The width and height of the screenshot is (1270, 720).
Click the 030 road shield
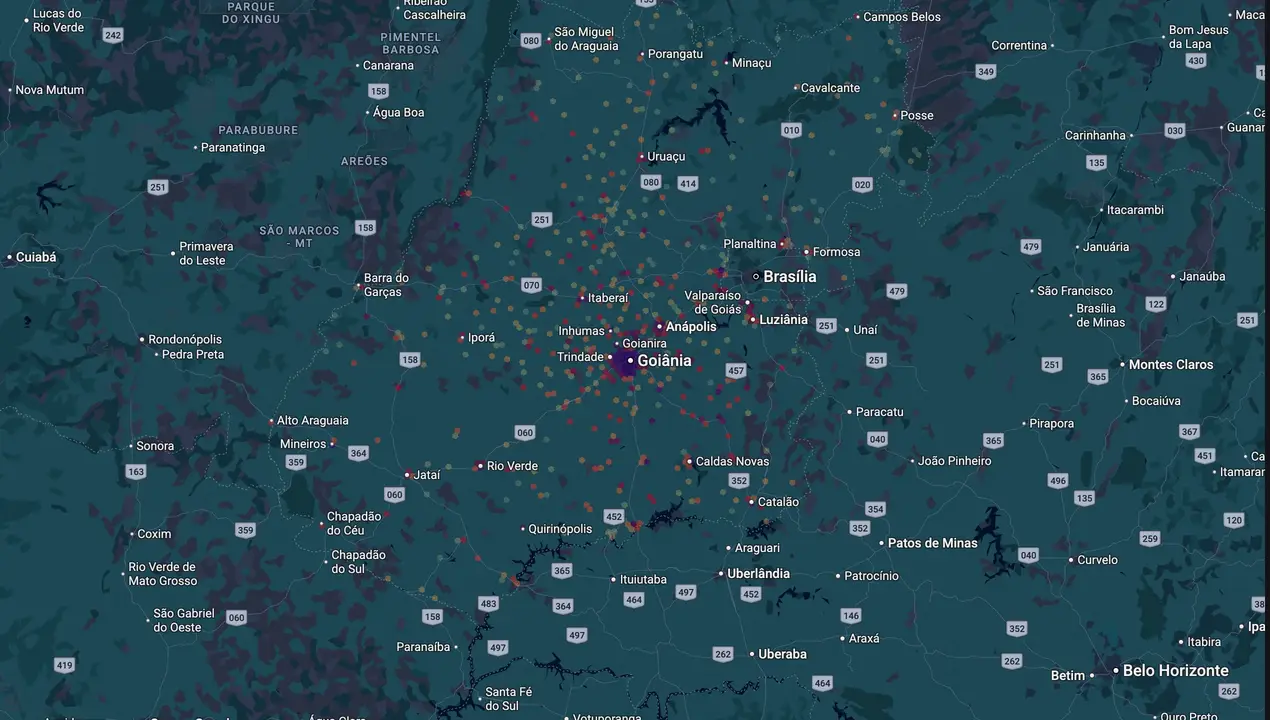(x=1175, y=131)
